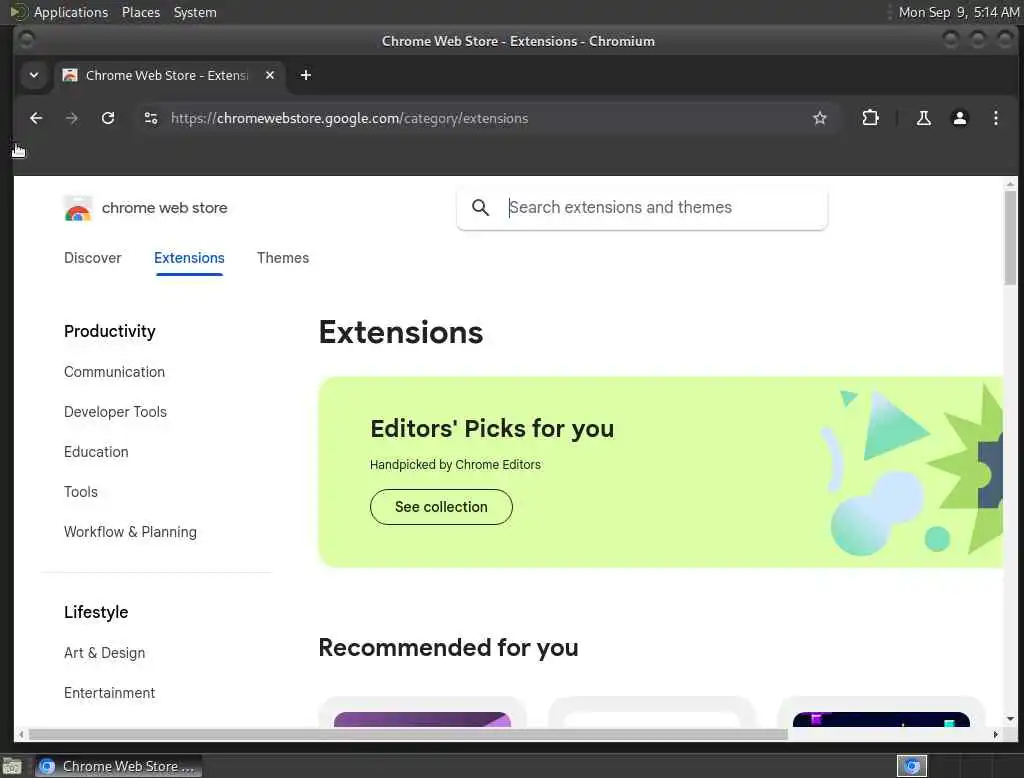Open the Art & Design category

pyautogui.click(x=104, y=653)
